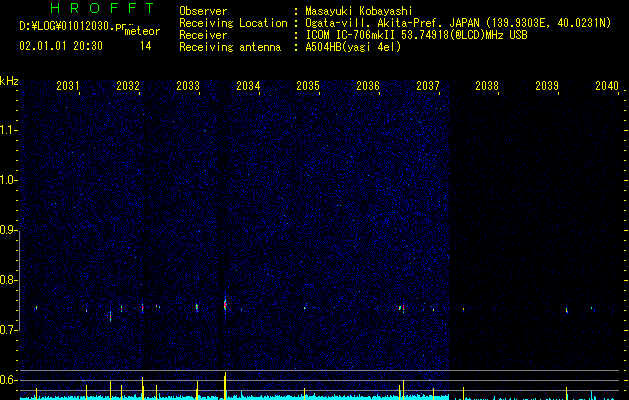Click the observer name Masayuki Kobayashi

coord(359,11)
